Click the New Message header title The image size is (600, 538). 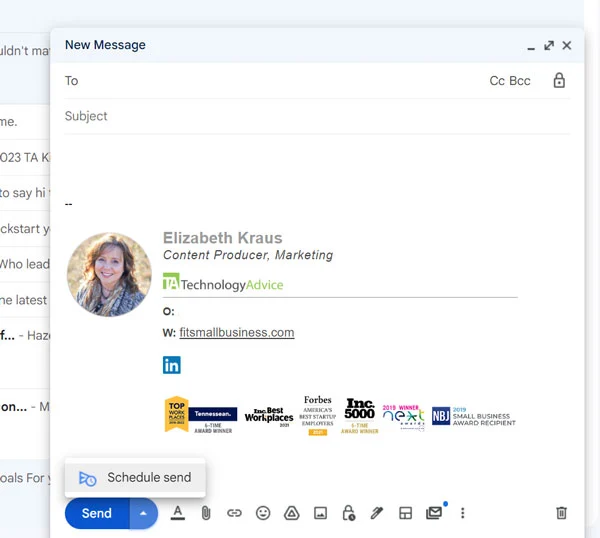point(105,45)
